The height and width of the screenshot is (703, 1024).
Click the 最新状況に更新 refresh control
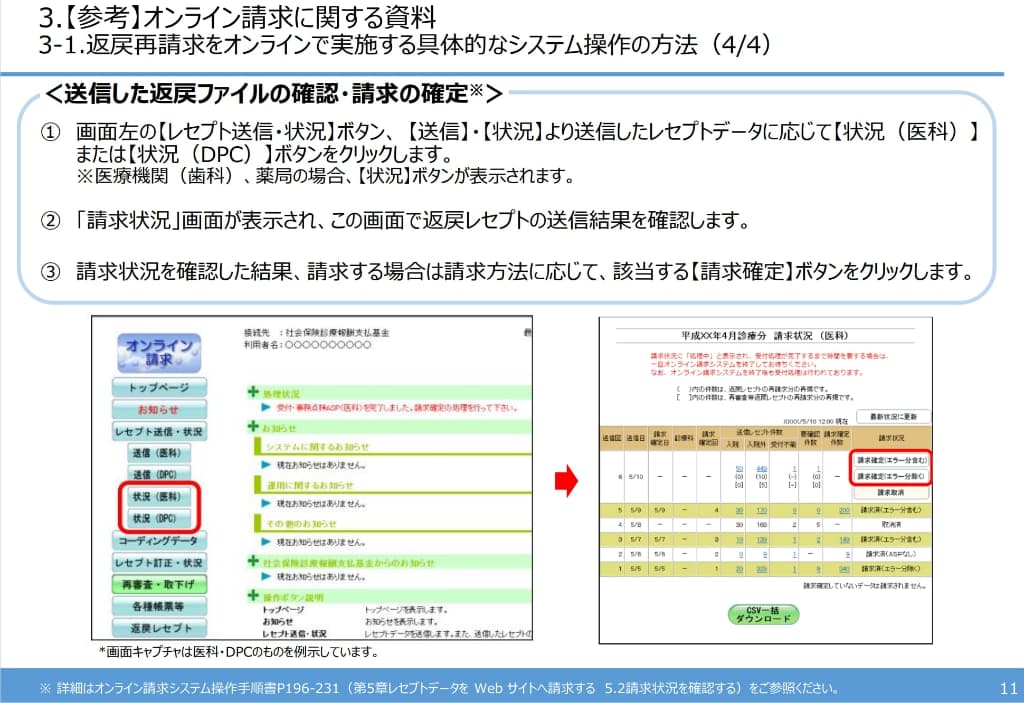tap(893, 414)
